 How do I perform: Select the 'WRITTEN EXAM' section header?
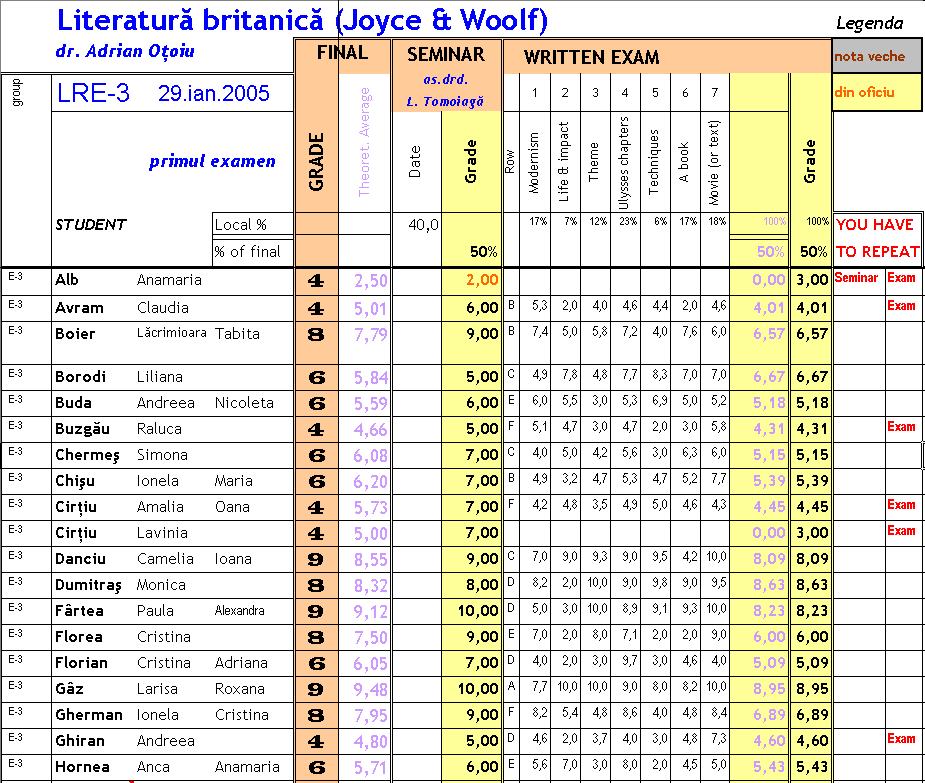click(591, 57)
